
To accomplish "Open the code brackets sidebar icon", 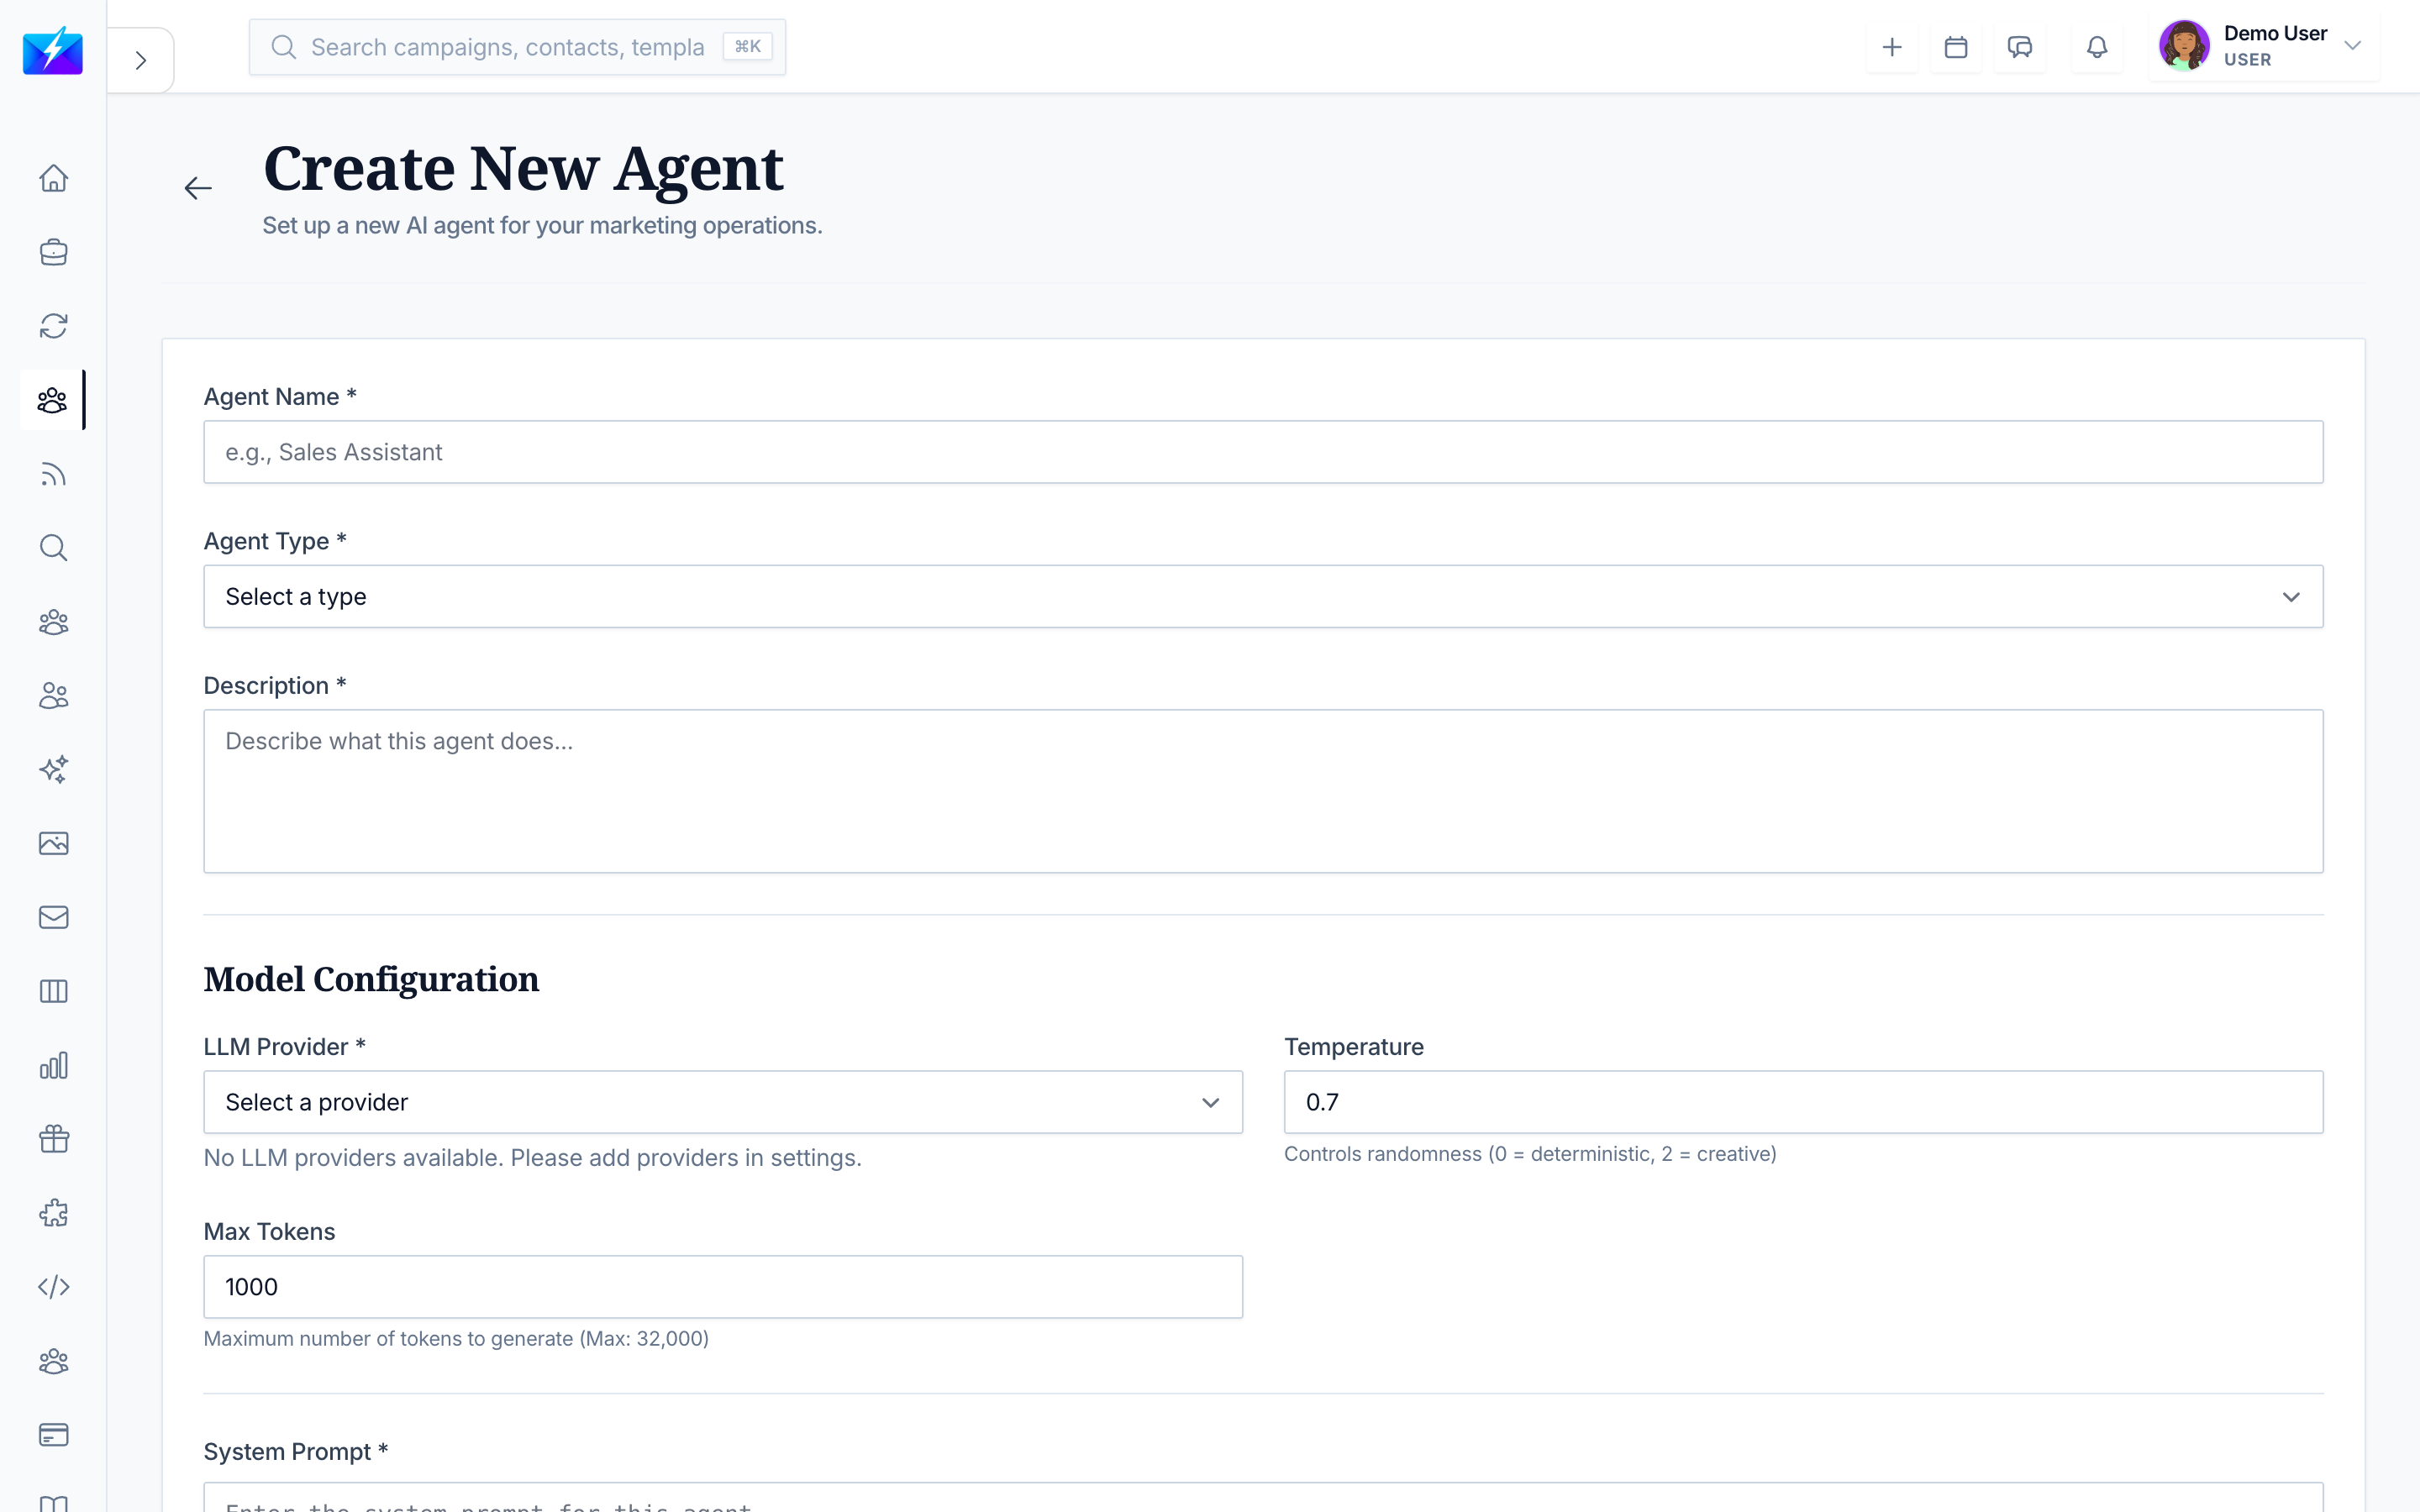I will tap(53, 1287).
